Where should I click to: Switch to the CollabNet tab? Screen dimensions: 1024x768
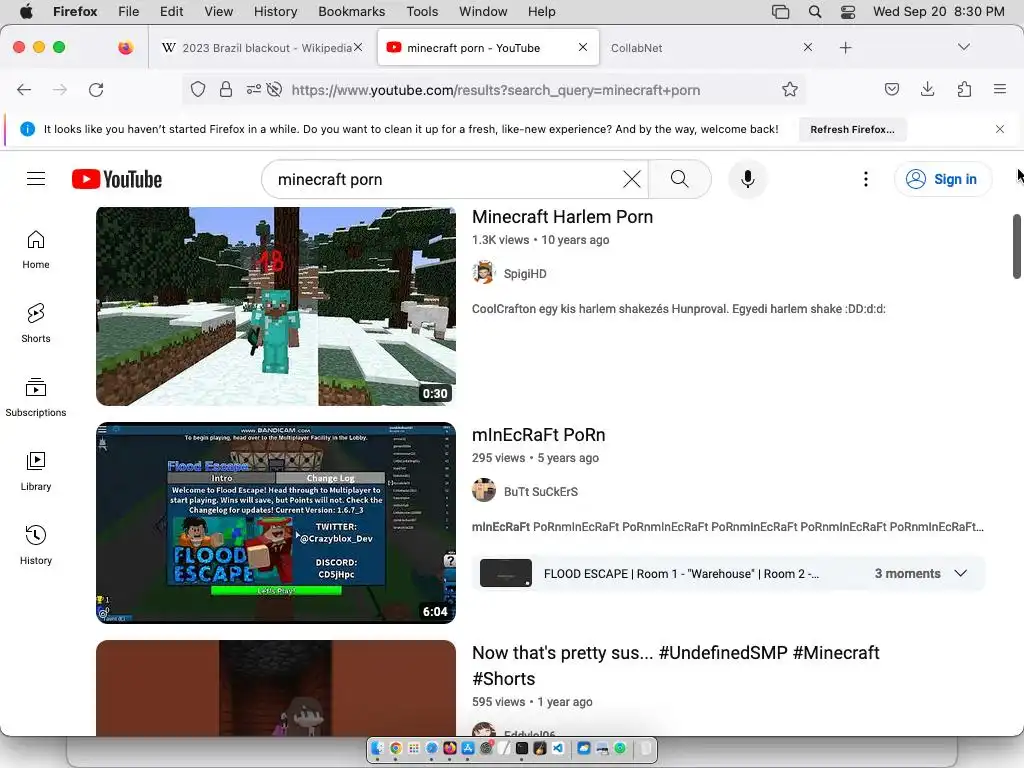click(x=705, y=48)
